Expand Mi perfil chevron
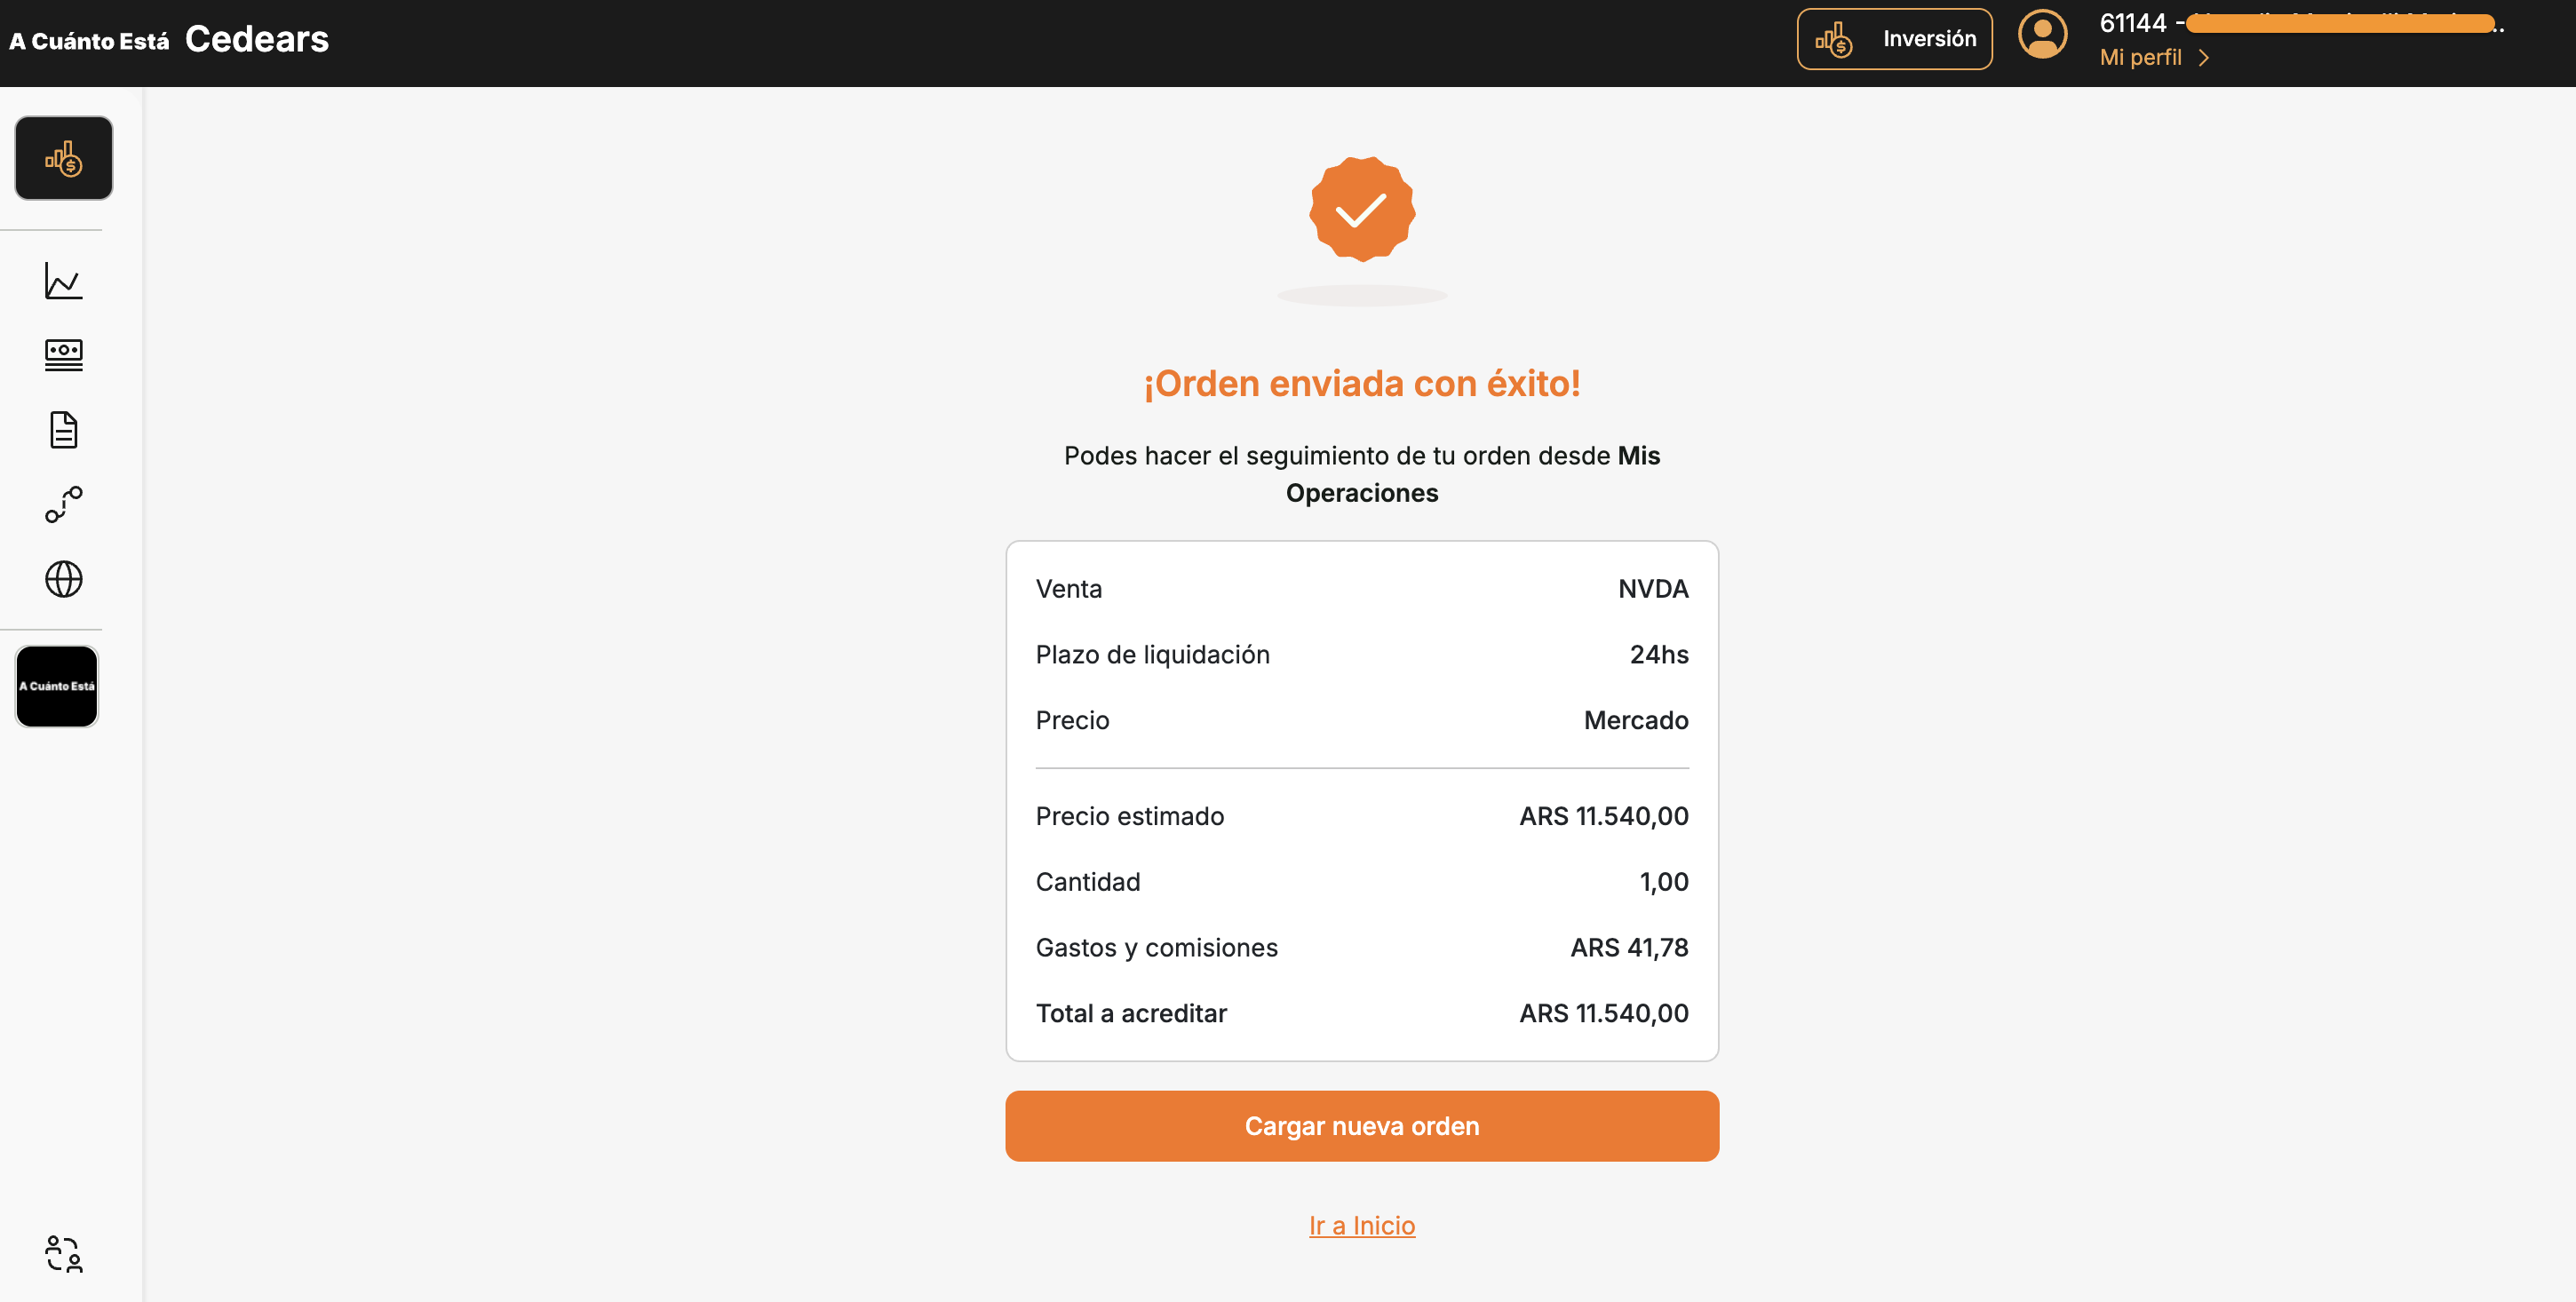This screenshot has width=2576, height=1302. [2204, 58]
